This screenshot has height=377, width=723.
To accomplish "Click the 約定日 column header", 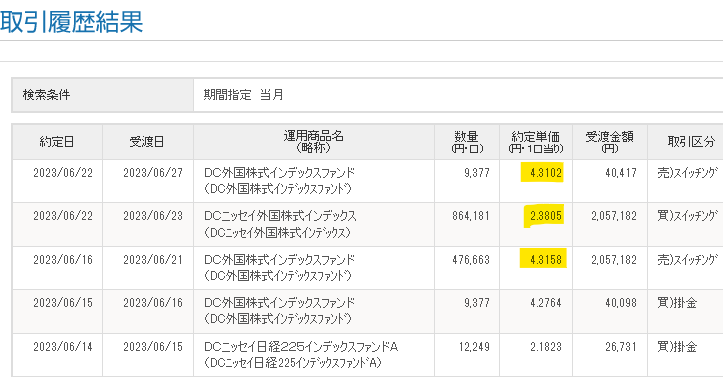I will click(x=57, y=141).
